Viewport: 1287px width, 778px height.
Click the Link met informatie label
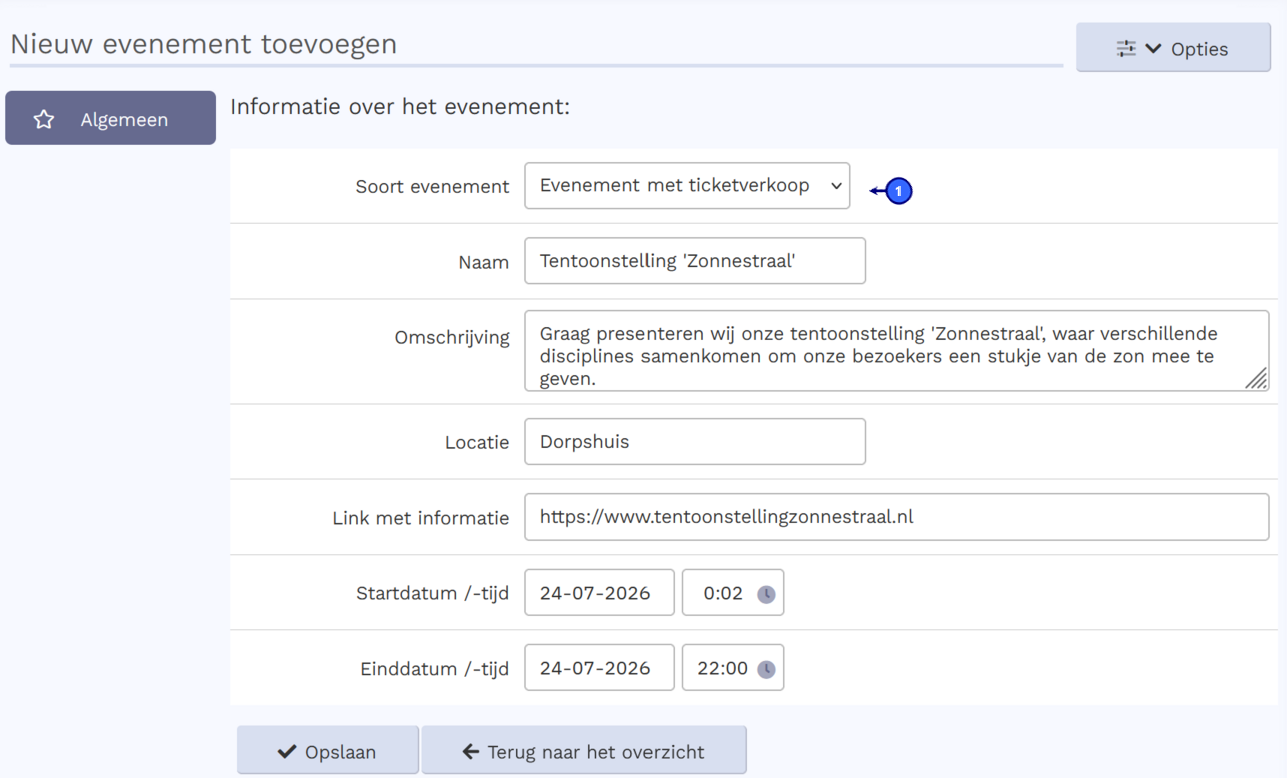pos(421,518)
